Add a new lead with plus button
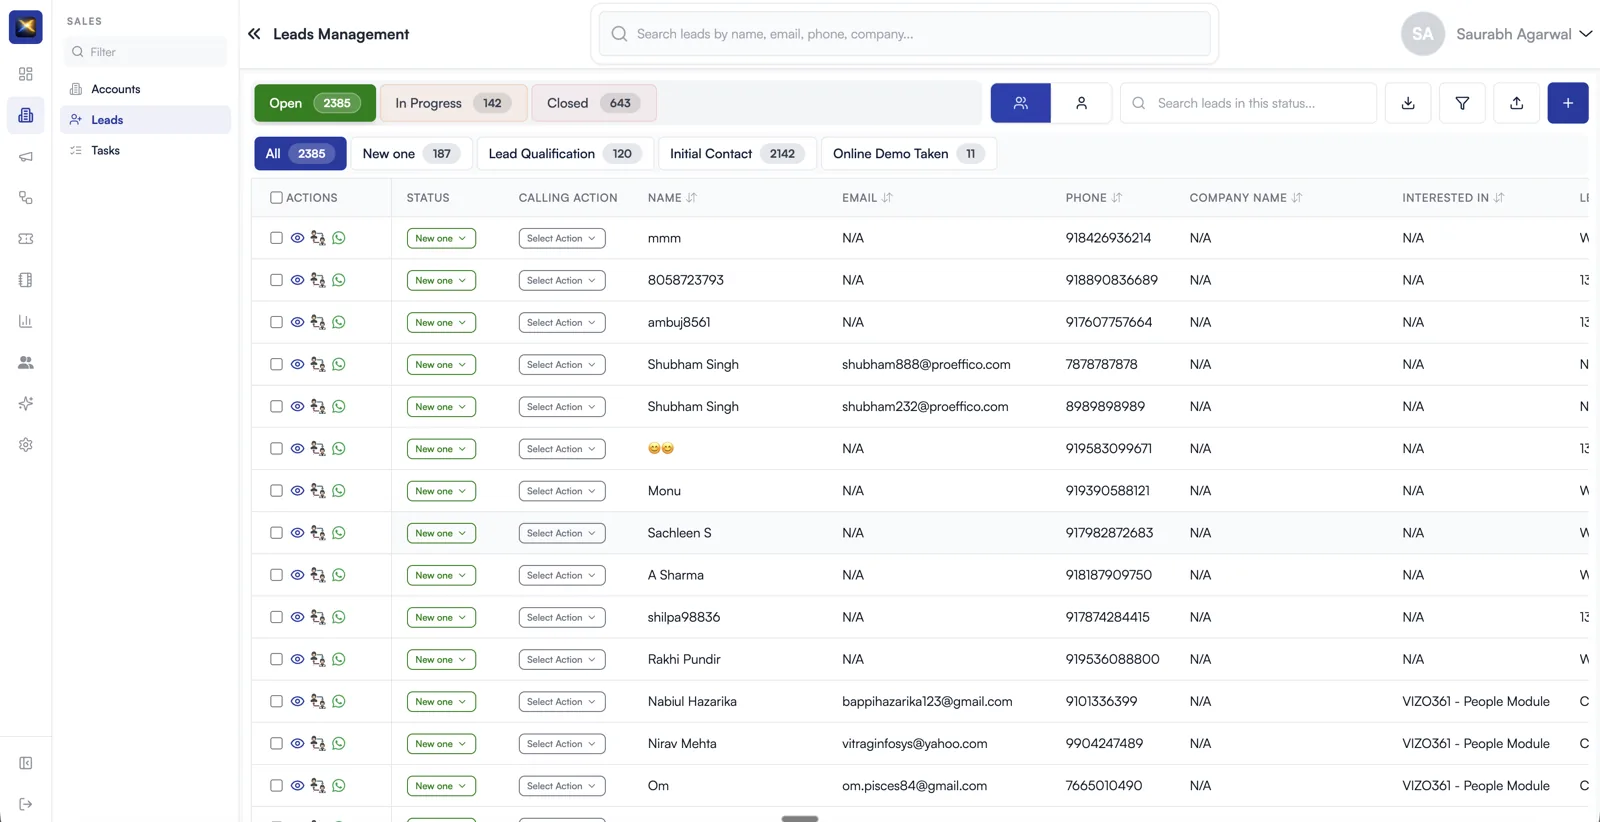Screen dimensions: 1600x822 pos(1568,103)
